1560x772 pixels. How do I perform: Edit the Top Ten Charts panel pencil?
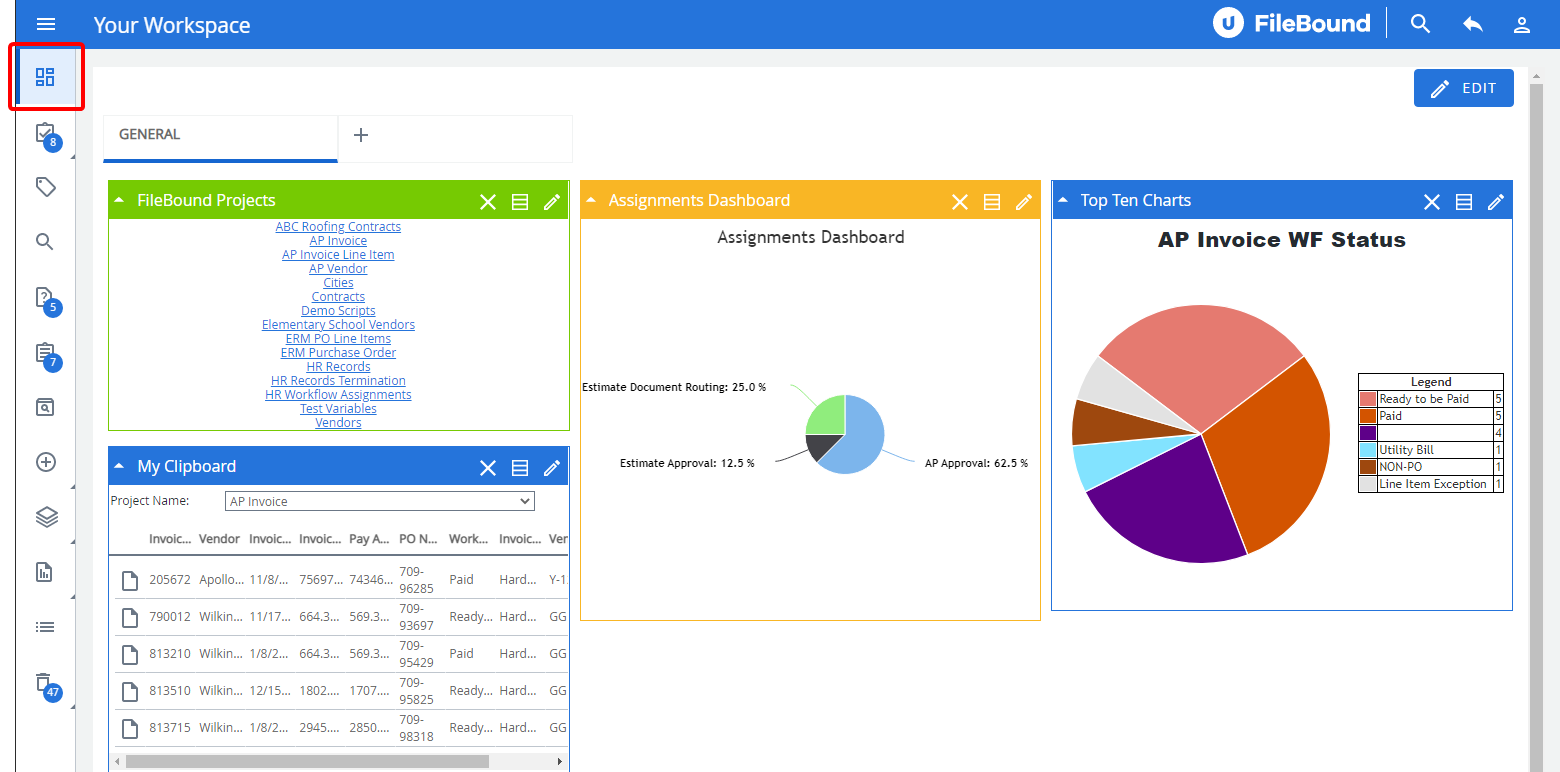(1495, 202)
